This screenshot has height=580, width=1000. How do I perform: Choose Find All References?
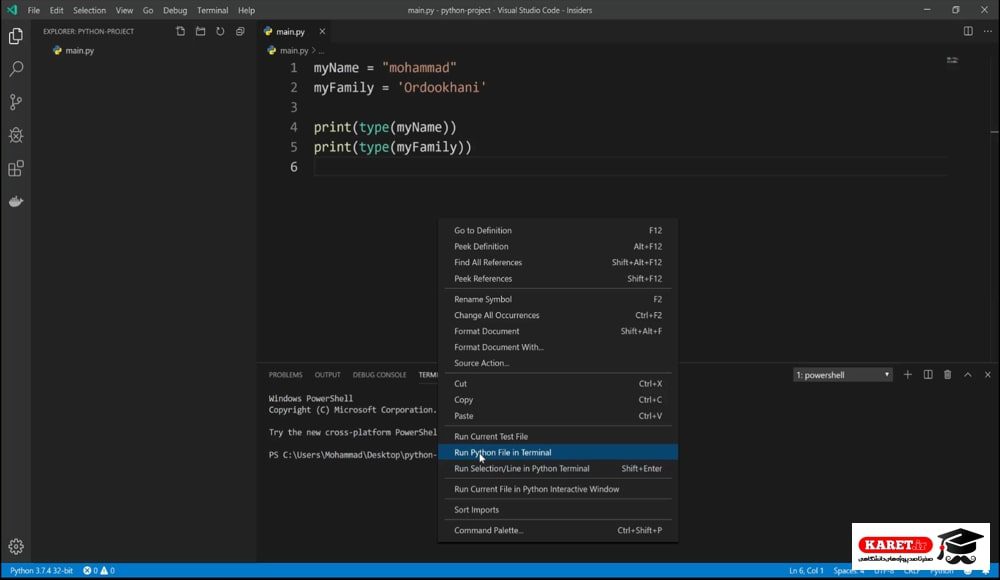click(557, 262)
